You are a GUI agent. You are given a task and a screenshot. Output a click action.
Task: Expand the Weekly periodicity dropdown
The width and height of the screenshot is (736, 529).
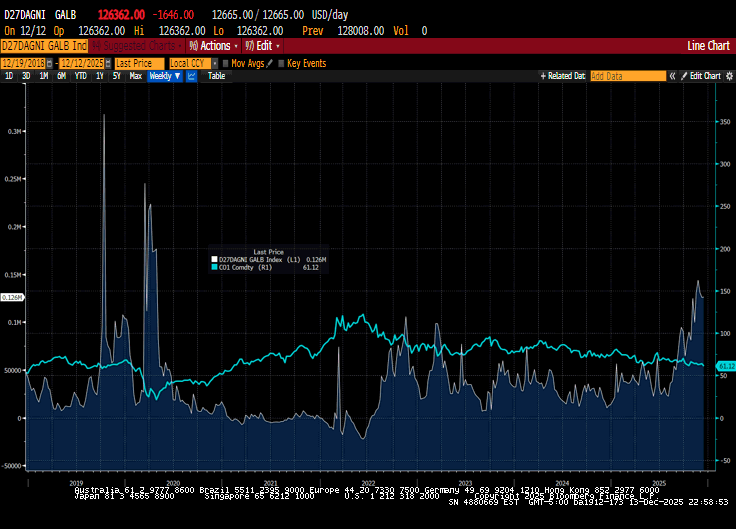pyautogui.click(x=165, y=76)
